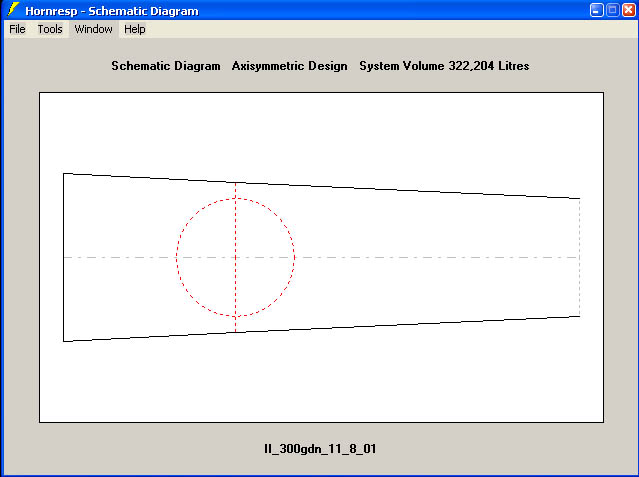Click the Hornresp lightning bolt title icon
Screen dimensions: 639x477
point(13,10)
